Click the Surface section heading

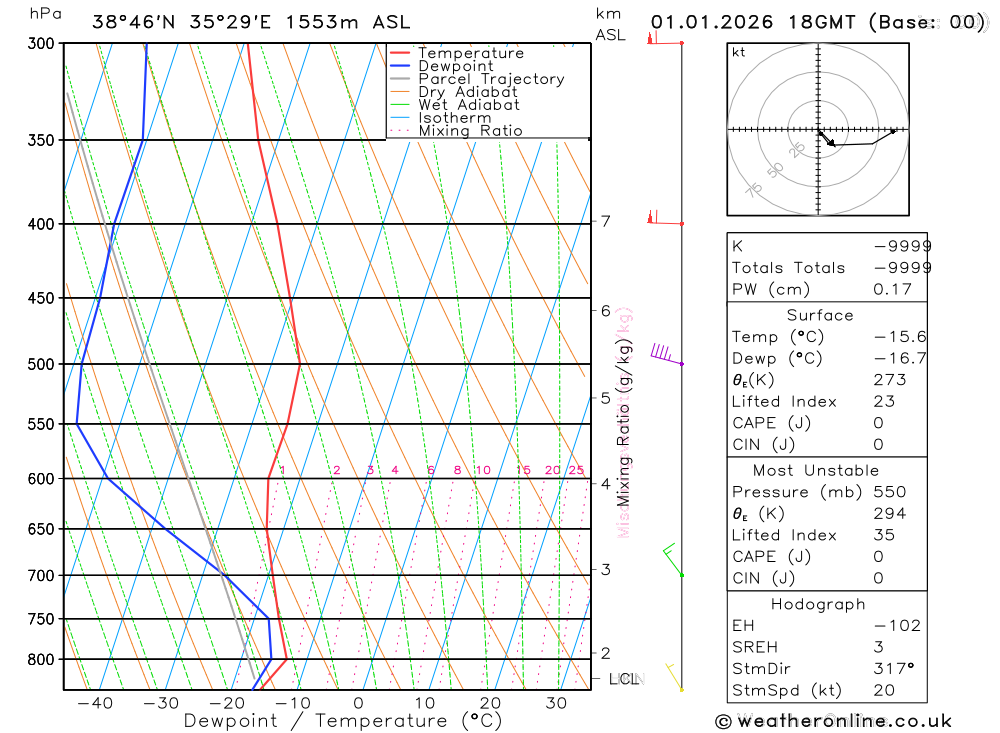820,315
